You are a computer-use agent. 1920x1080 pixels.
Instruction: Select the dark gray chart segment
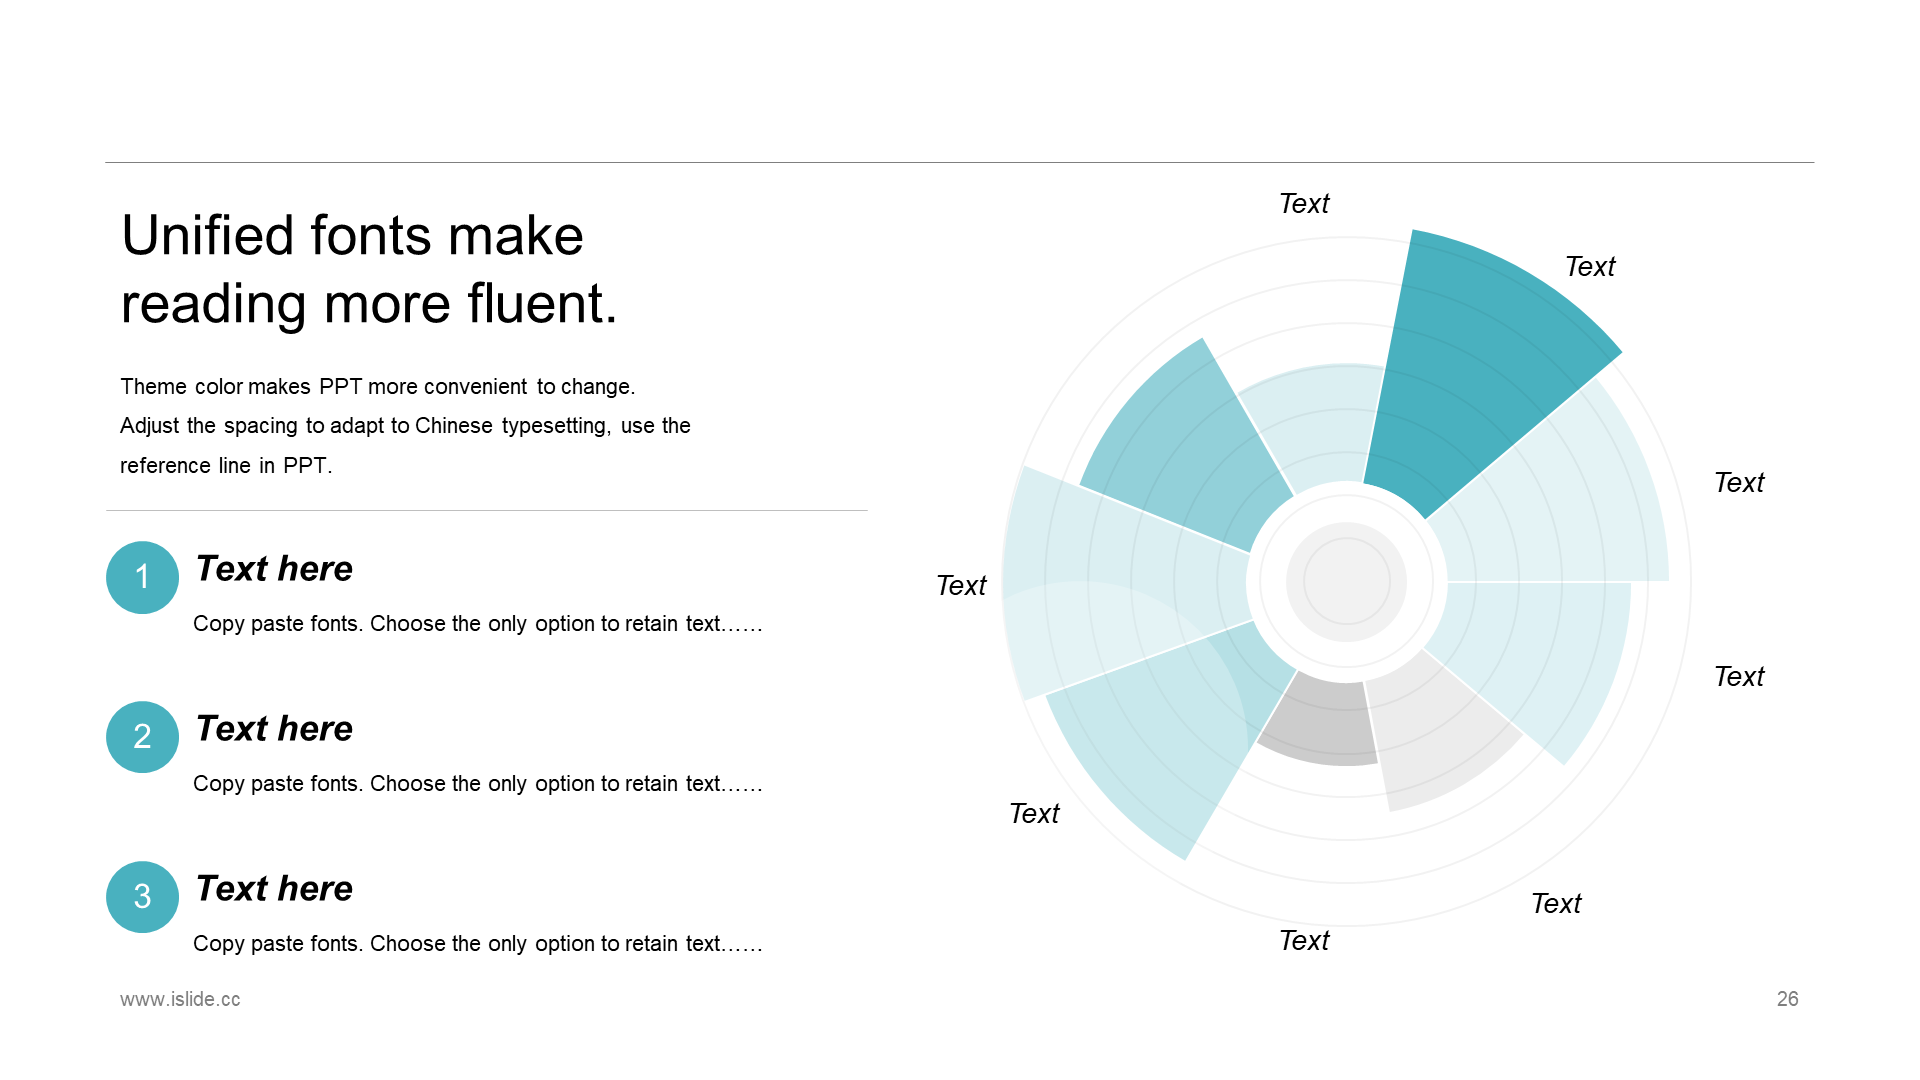click(1320, 722)
